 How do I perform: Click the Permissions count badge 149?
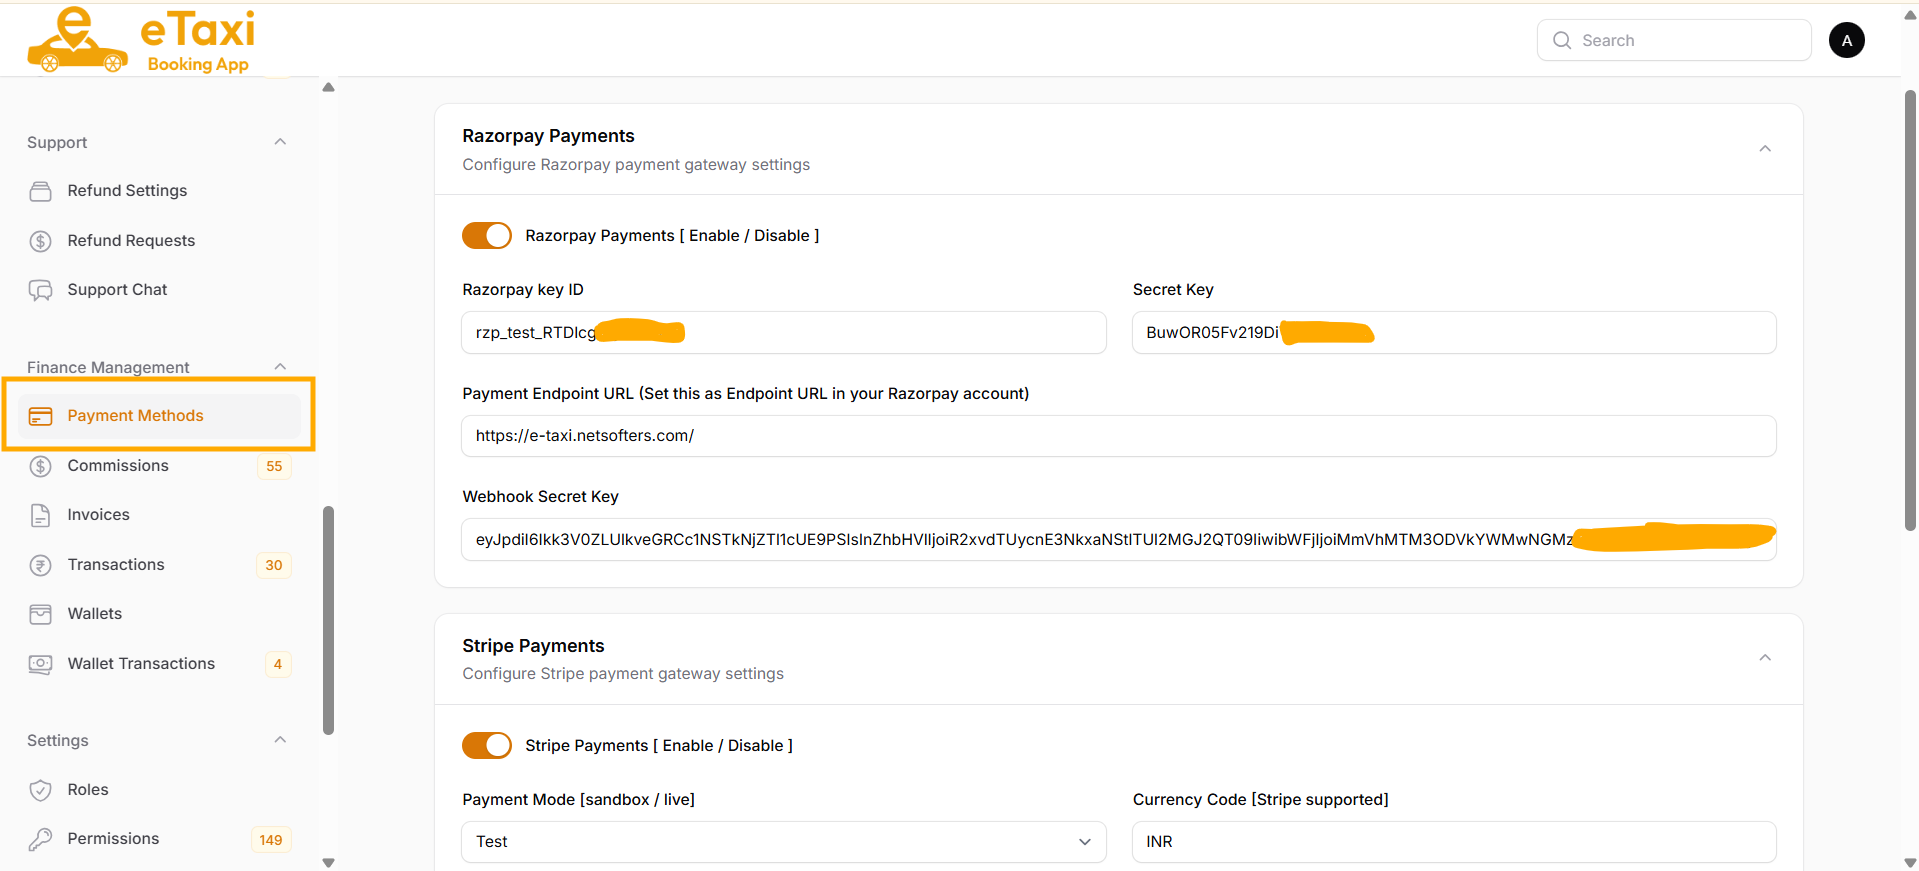click(271, 840)
